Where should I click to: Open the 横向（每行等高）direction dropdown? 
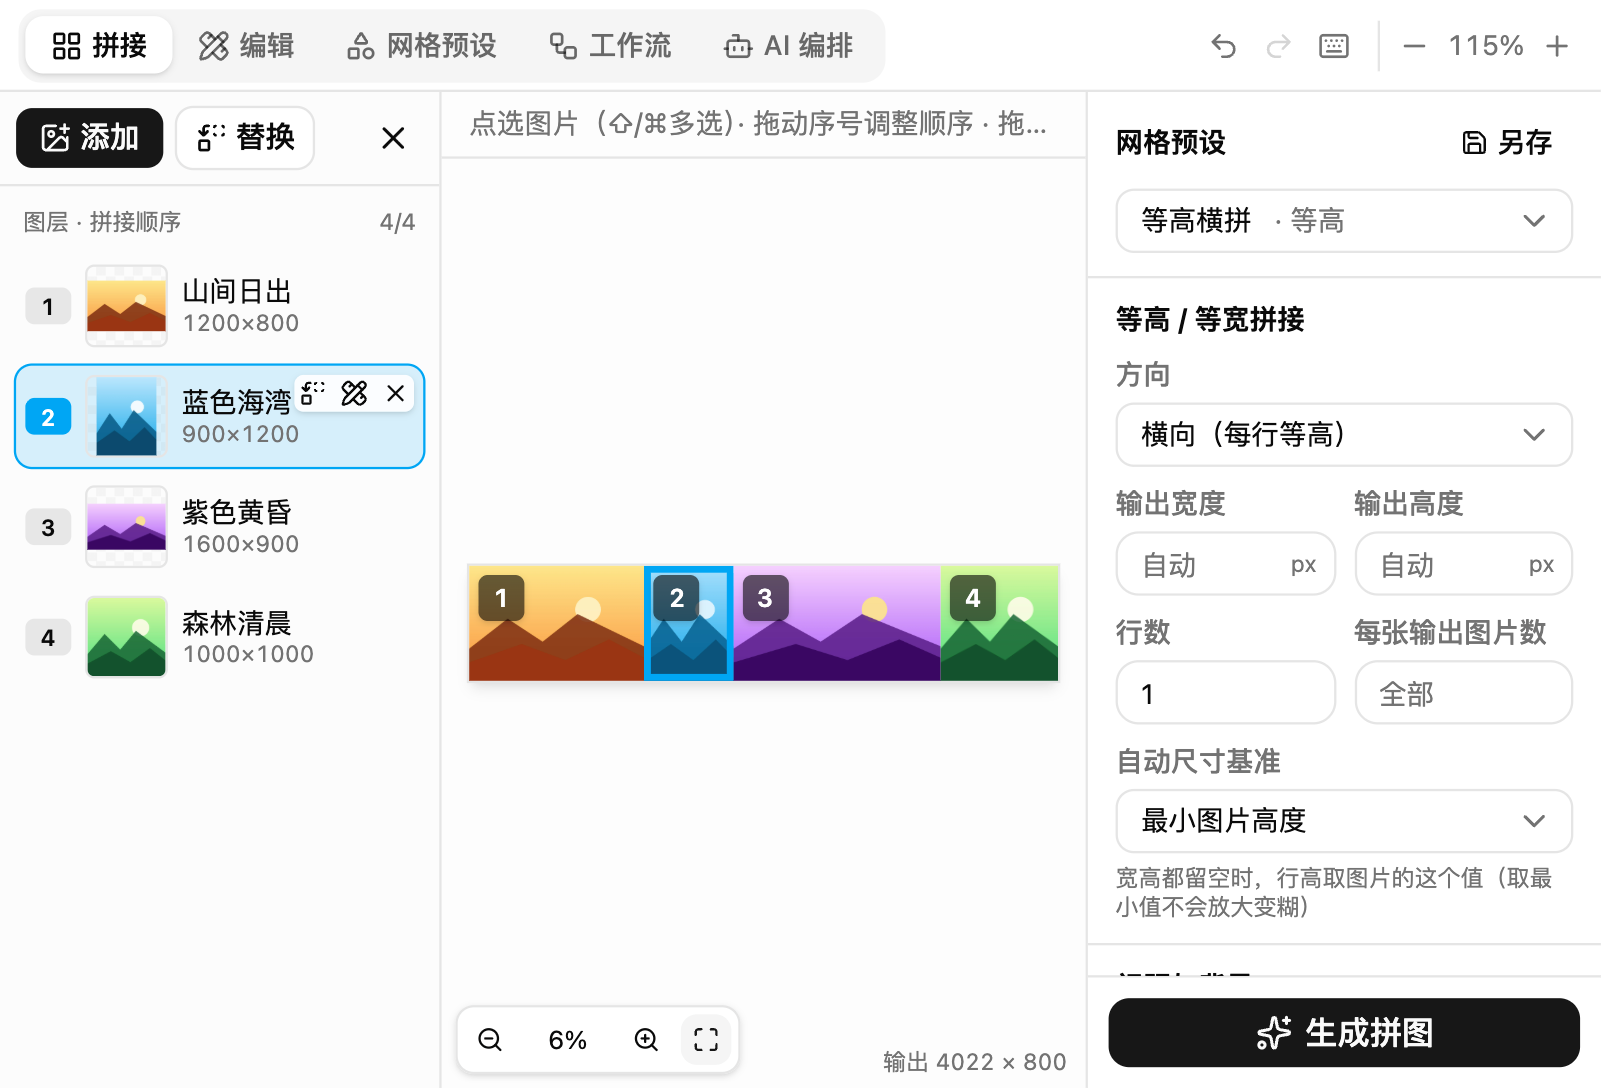tap(1344, 435)
